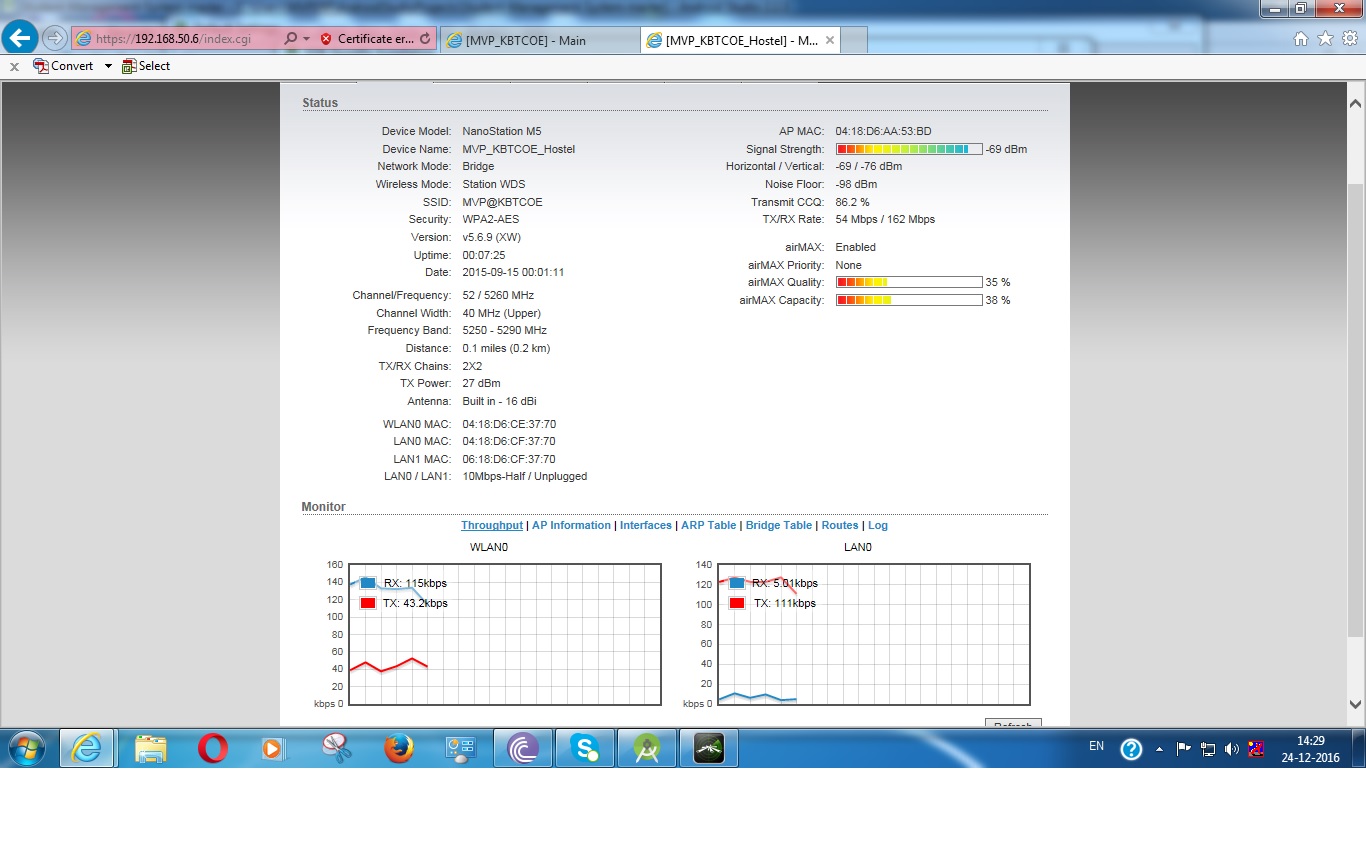Expand the address bar search dropdown arrow
The width and height of the screenshot is (1366, 855).
click(305, 39)
